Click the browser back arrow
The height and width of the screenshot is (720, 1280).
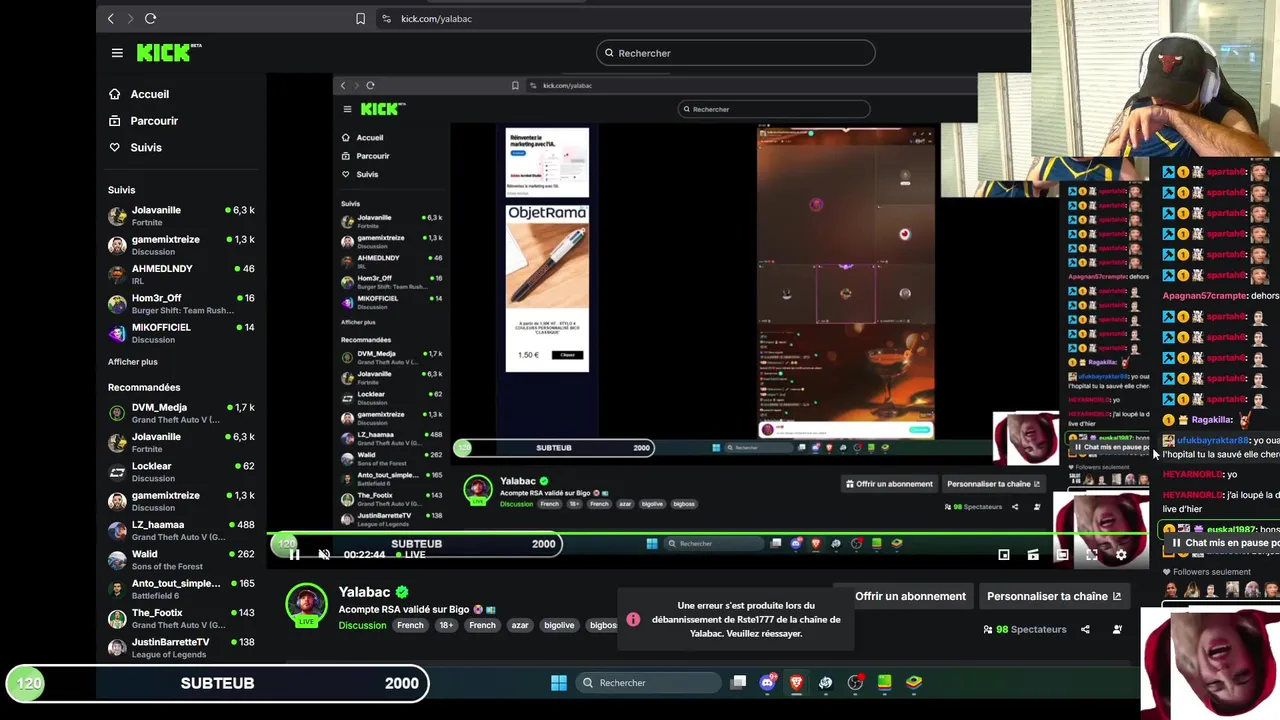coord(111,19)
